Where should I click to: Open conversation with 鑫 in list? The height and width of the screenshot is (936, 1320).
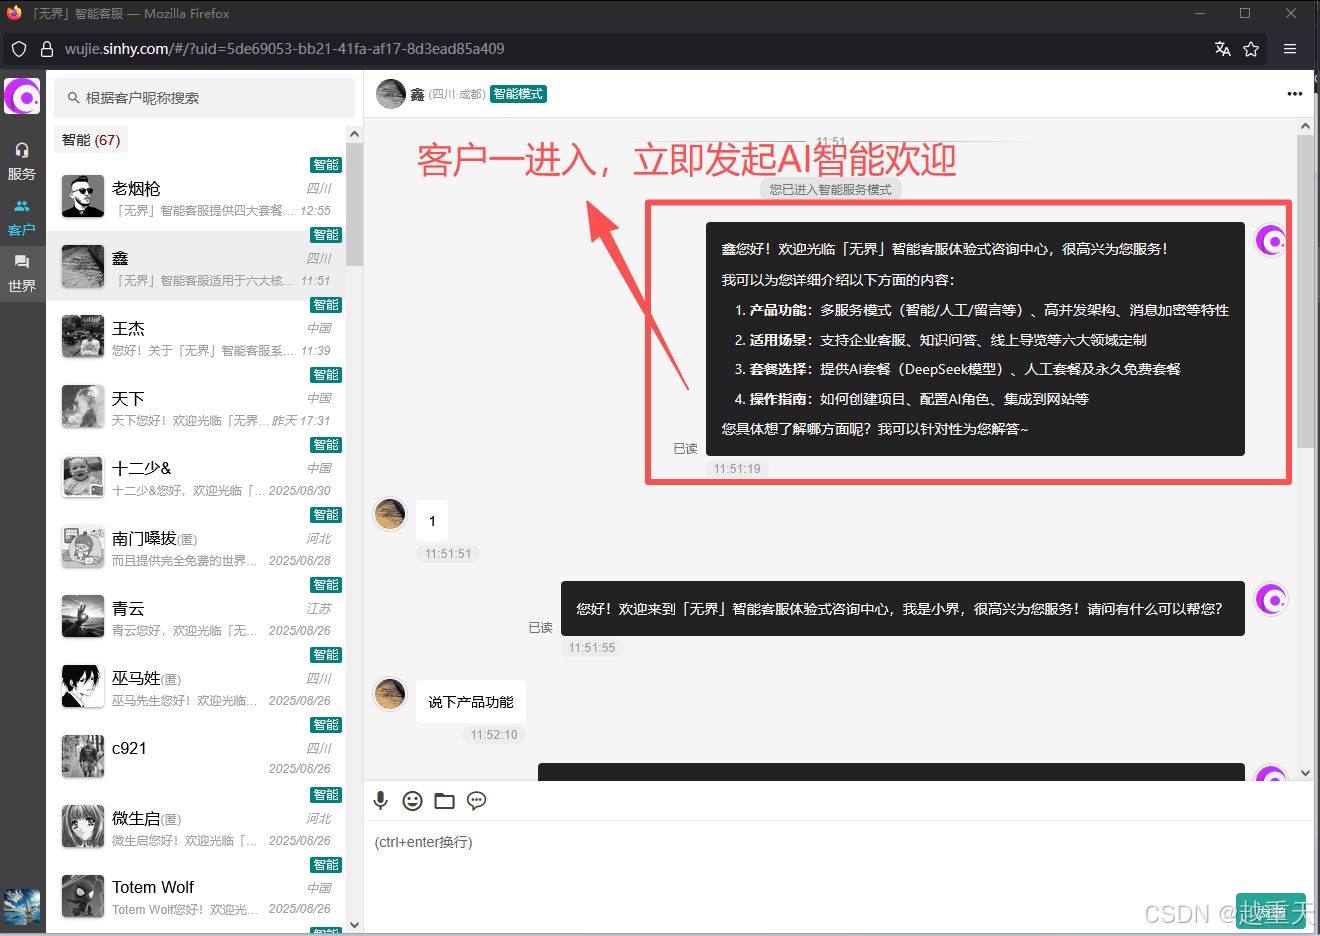pos(196,266)
